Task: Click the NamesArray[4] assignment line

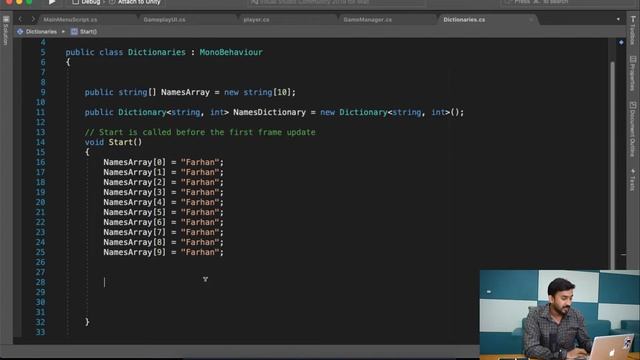Action: [x=163, y=202]
